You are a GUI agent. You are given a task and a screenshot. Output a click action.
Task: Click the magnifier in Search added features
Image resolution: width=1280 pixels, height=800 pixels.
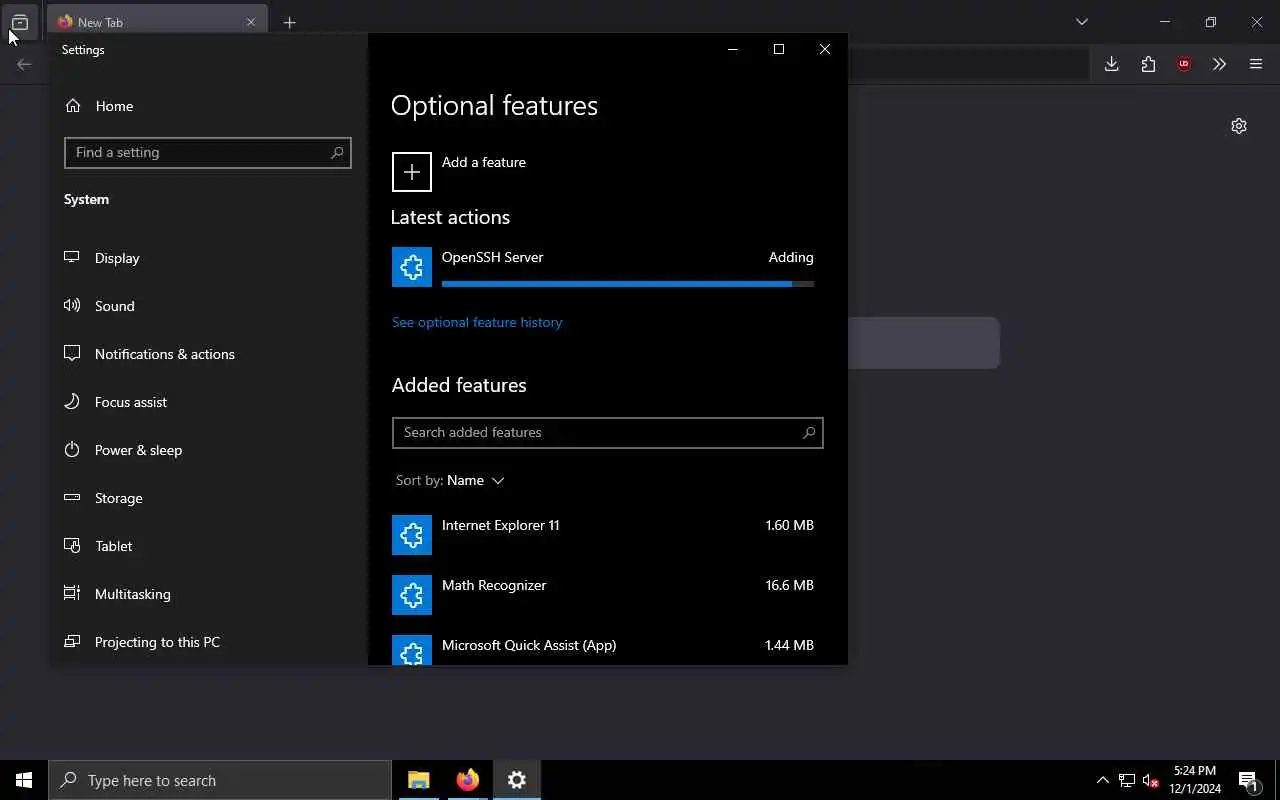[x=809, y=432]
